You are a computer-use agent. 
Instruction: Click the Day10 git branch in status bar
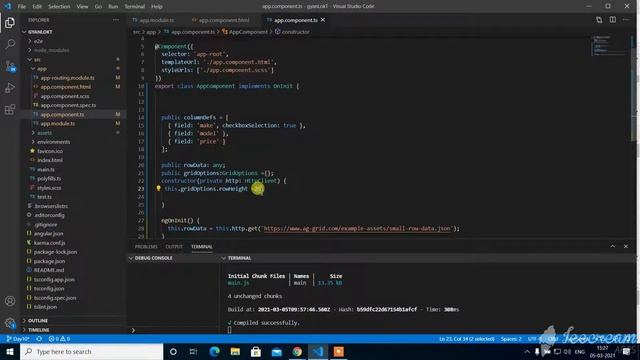coord(18,339)
